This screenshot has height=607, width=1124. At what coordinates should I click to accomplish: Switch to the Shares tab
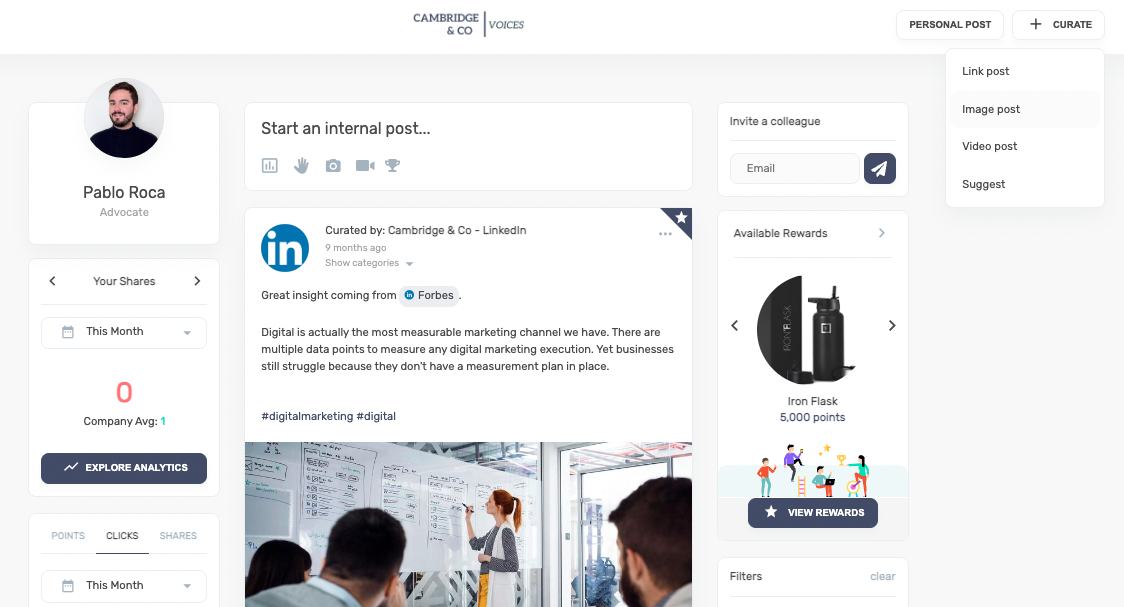tap(178, 535)
